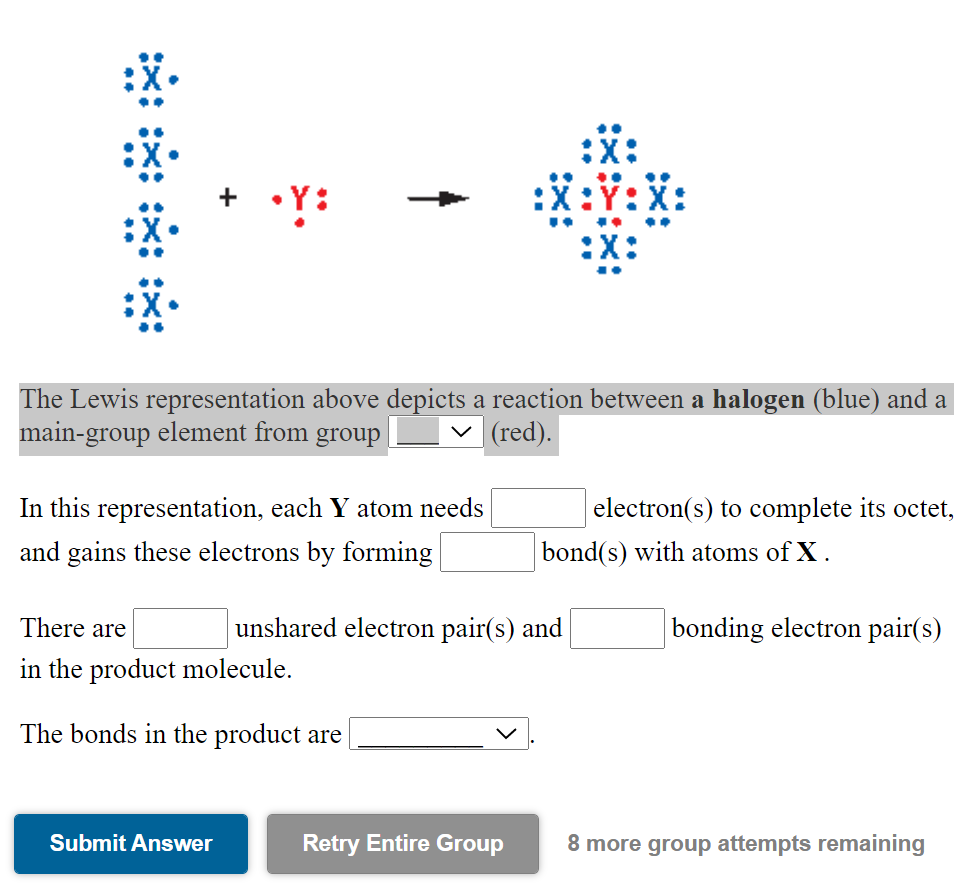Click the third X atom in the column
968x889 pixels.
coord(150,230)
